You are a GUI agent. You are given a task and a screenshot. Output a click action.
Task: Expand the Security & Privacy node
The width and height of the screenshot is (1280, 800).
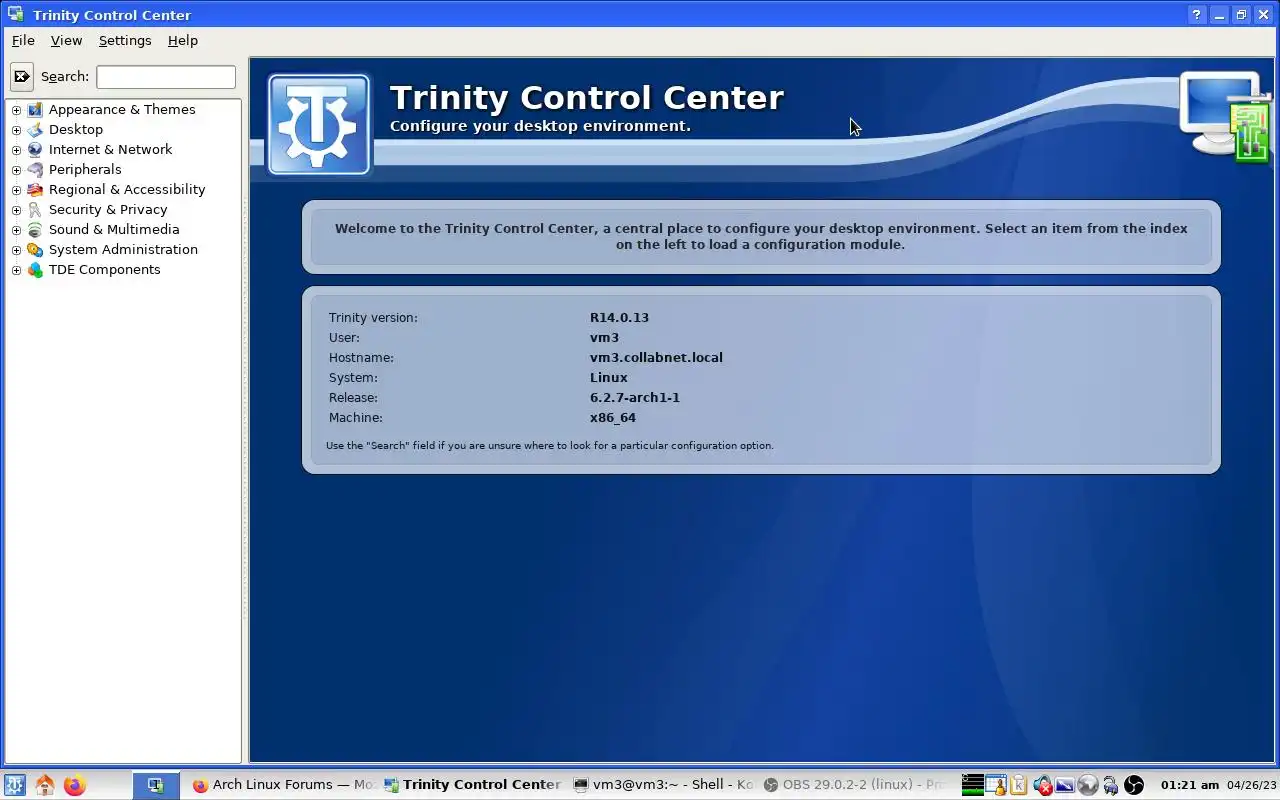[16, 210]
